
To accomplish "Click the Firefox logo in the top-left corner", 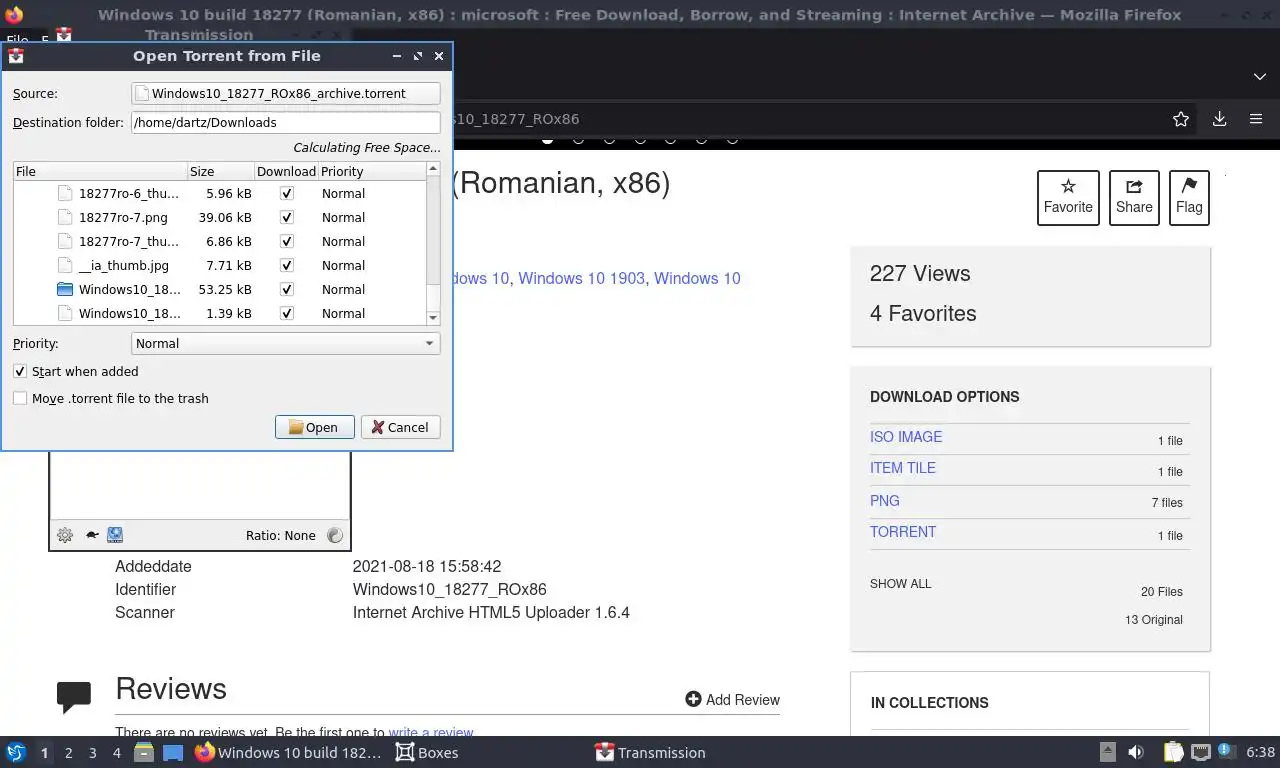I will pyautogui.click(x=14, y=15).
